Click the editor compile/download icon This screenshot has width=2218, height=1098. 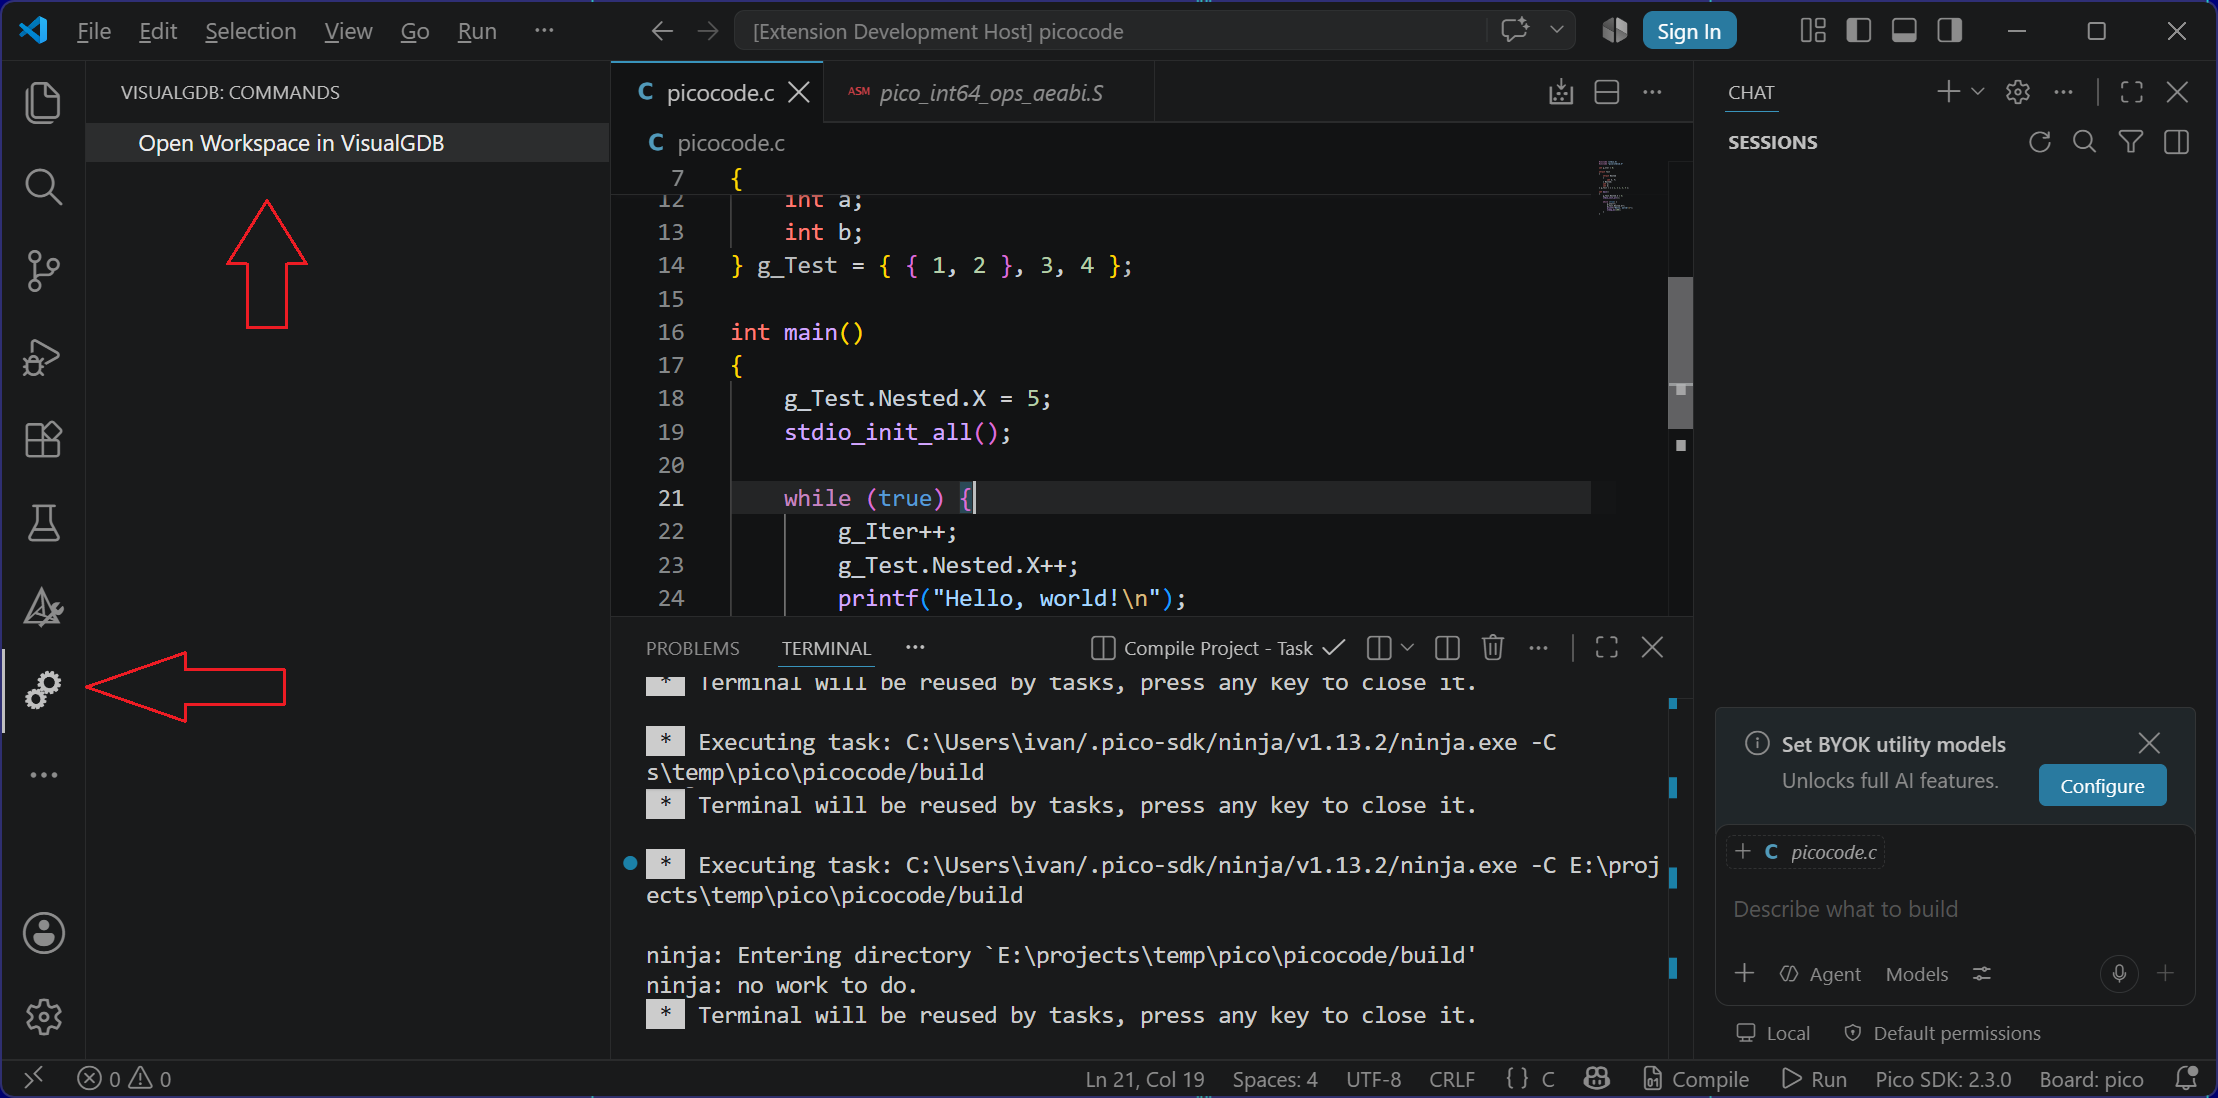click(1561, 93)
